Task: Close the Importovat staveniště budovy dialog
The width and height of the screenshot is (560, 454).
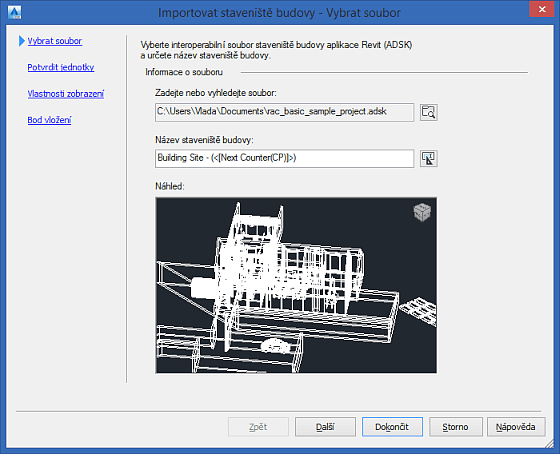Action: (542, 10)
